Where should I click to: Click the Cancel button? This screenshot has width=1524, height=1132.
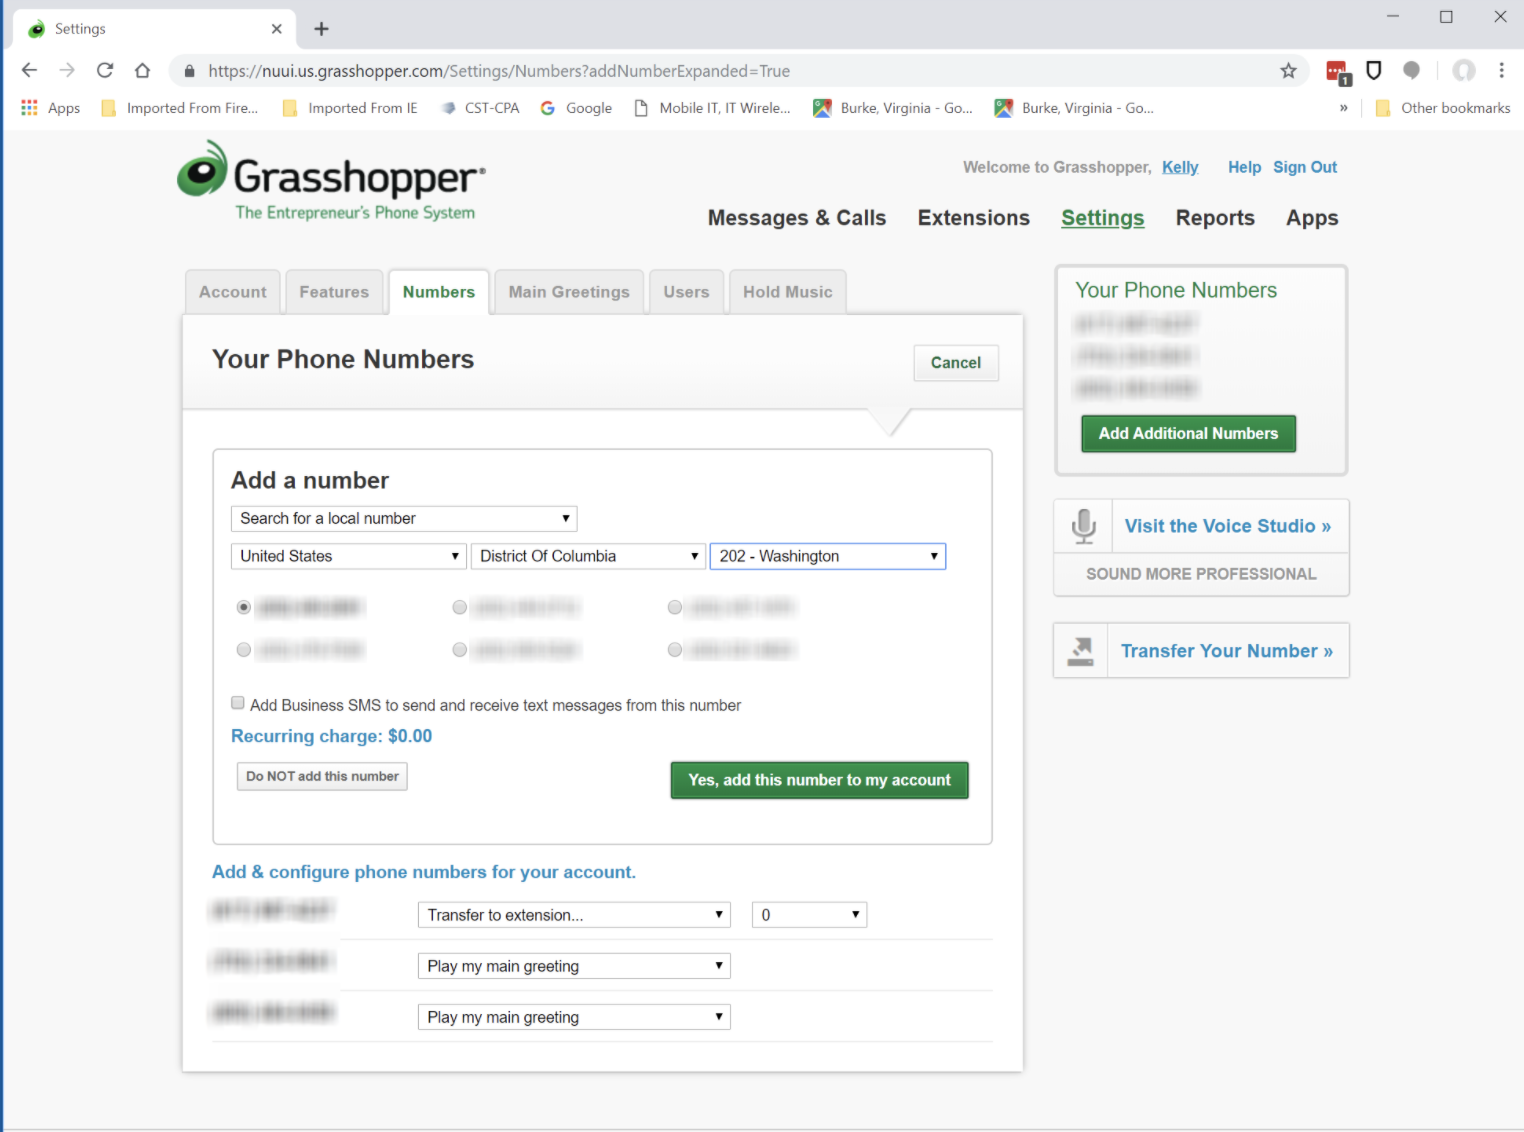pyautogui.click(x=956, y=363)
